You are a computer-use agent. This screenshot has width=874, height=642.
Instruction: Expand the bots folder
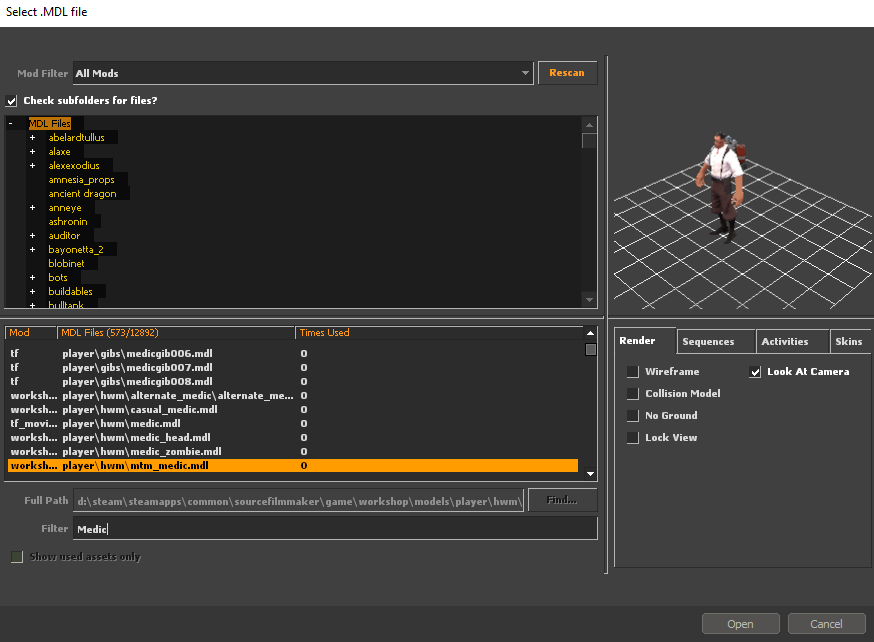pos(32,278)
